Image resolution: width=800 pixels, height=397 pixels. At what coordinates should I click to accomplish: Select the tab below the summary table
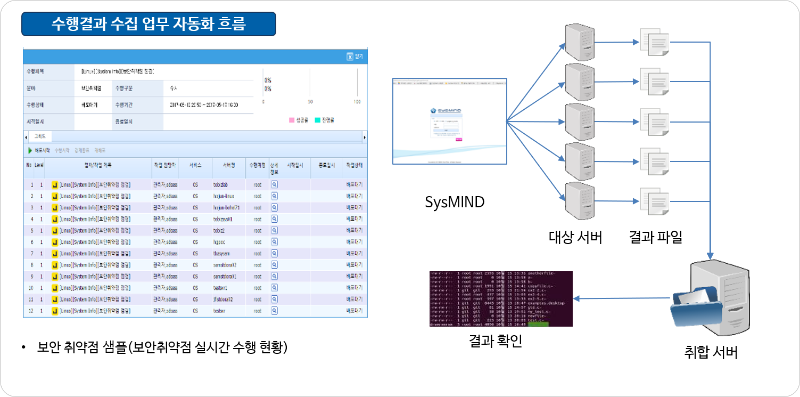point(40,137)
